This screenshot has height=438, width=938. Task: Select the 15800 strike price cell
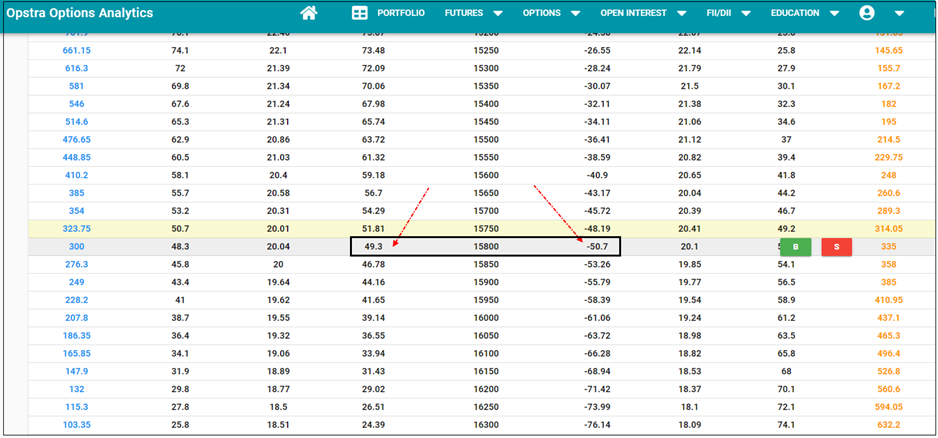[485, 246]
